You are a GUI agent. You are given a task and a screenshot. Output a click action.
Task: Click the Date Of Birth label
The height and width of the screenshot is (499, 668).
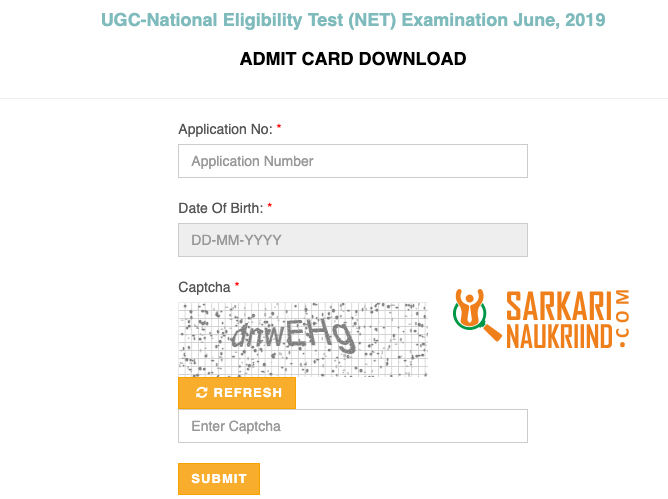click(221, 208)
